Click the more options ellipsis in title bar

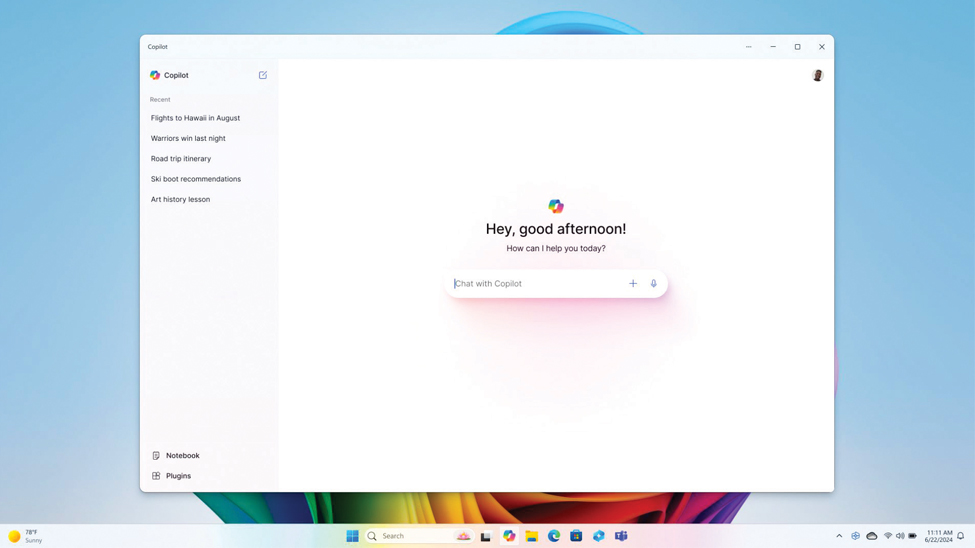[x=749, y=47]
